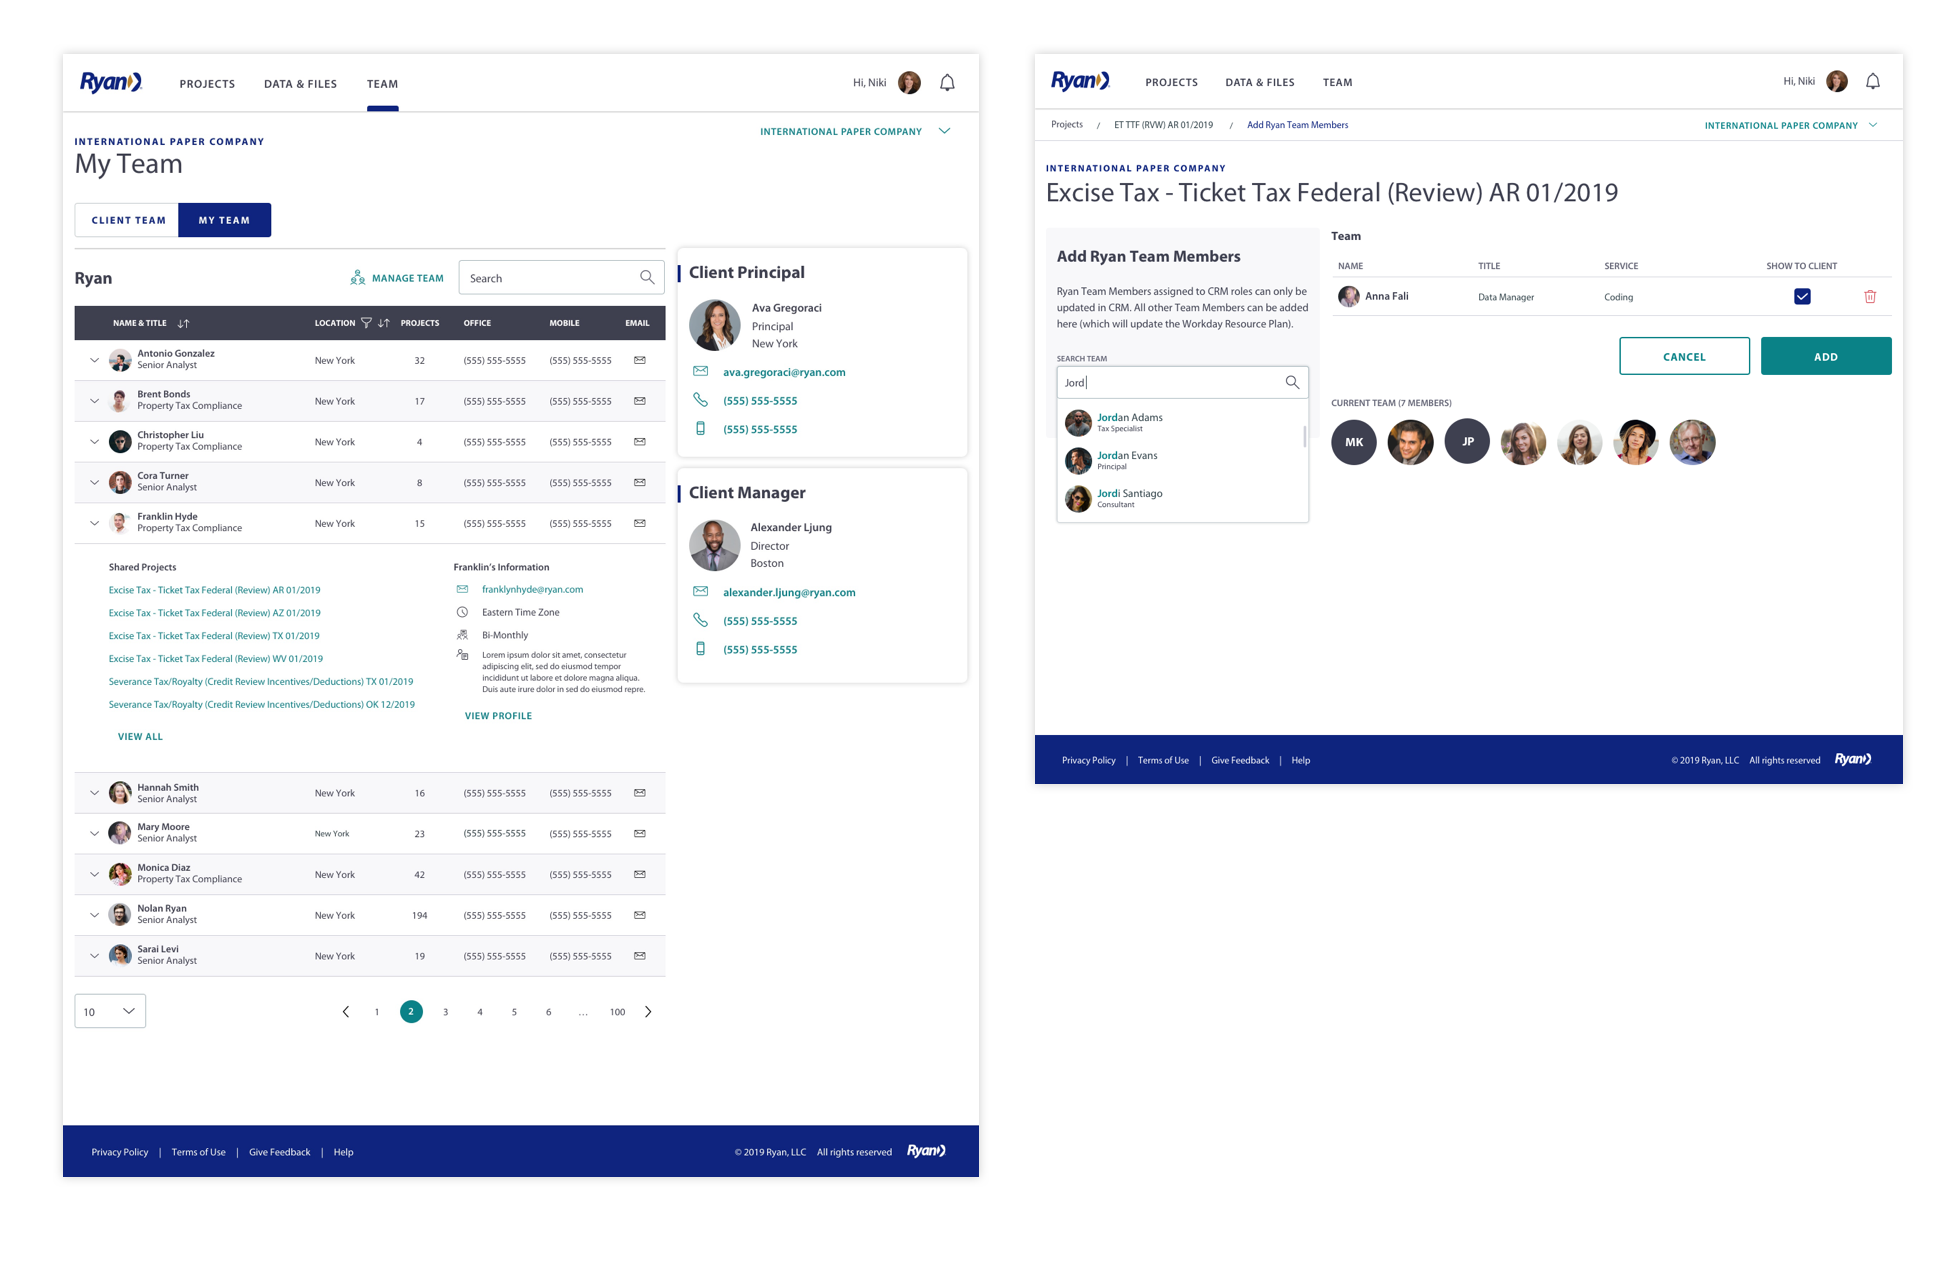Click magnifier icon in Search Team field
Image resolution: width=1956 pixels, height=1266 pixels.
(x=1292, y=382)
